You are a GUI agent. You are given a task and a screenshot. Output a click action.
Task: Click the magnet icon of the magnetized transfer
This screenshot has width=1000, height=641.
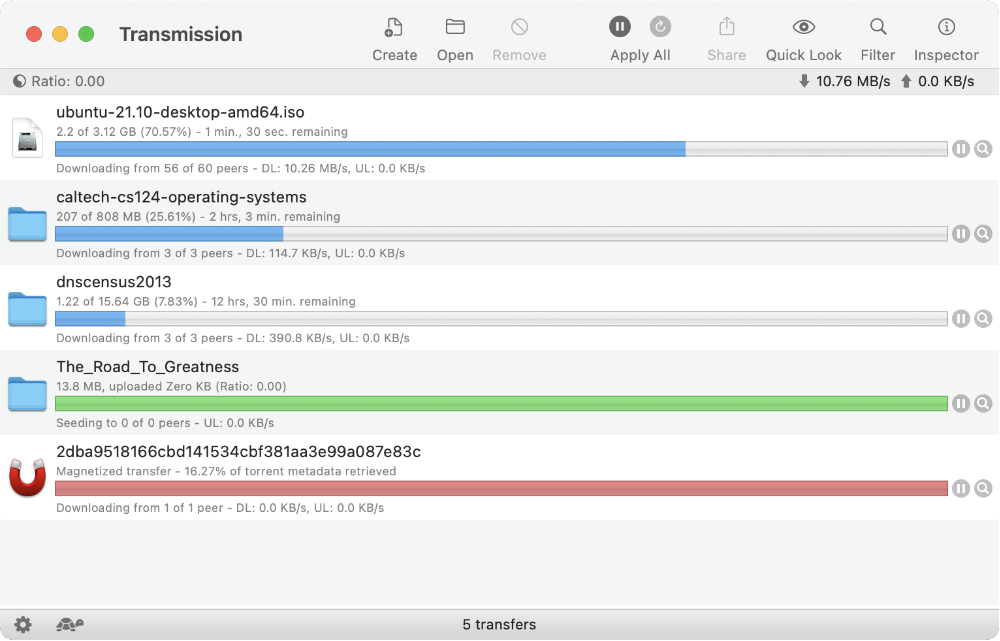coord(26,477)
